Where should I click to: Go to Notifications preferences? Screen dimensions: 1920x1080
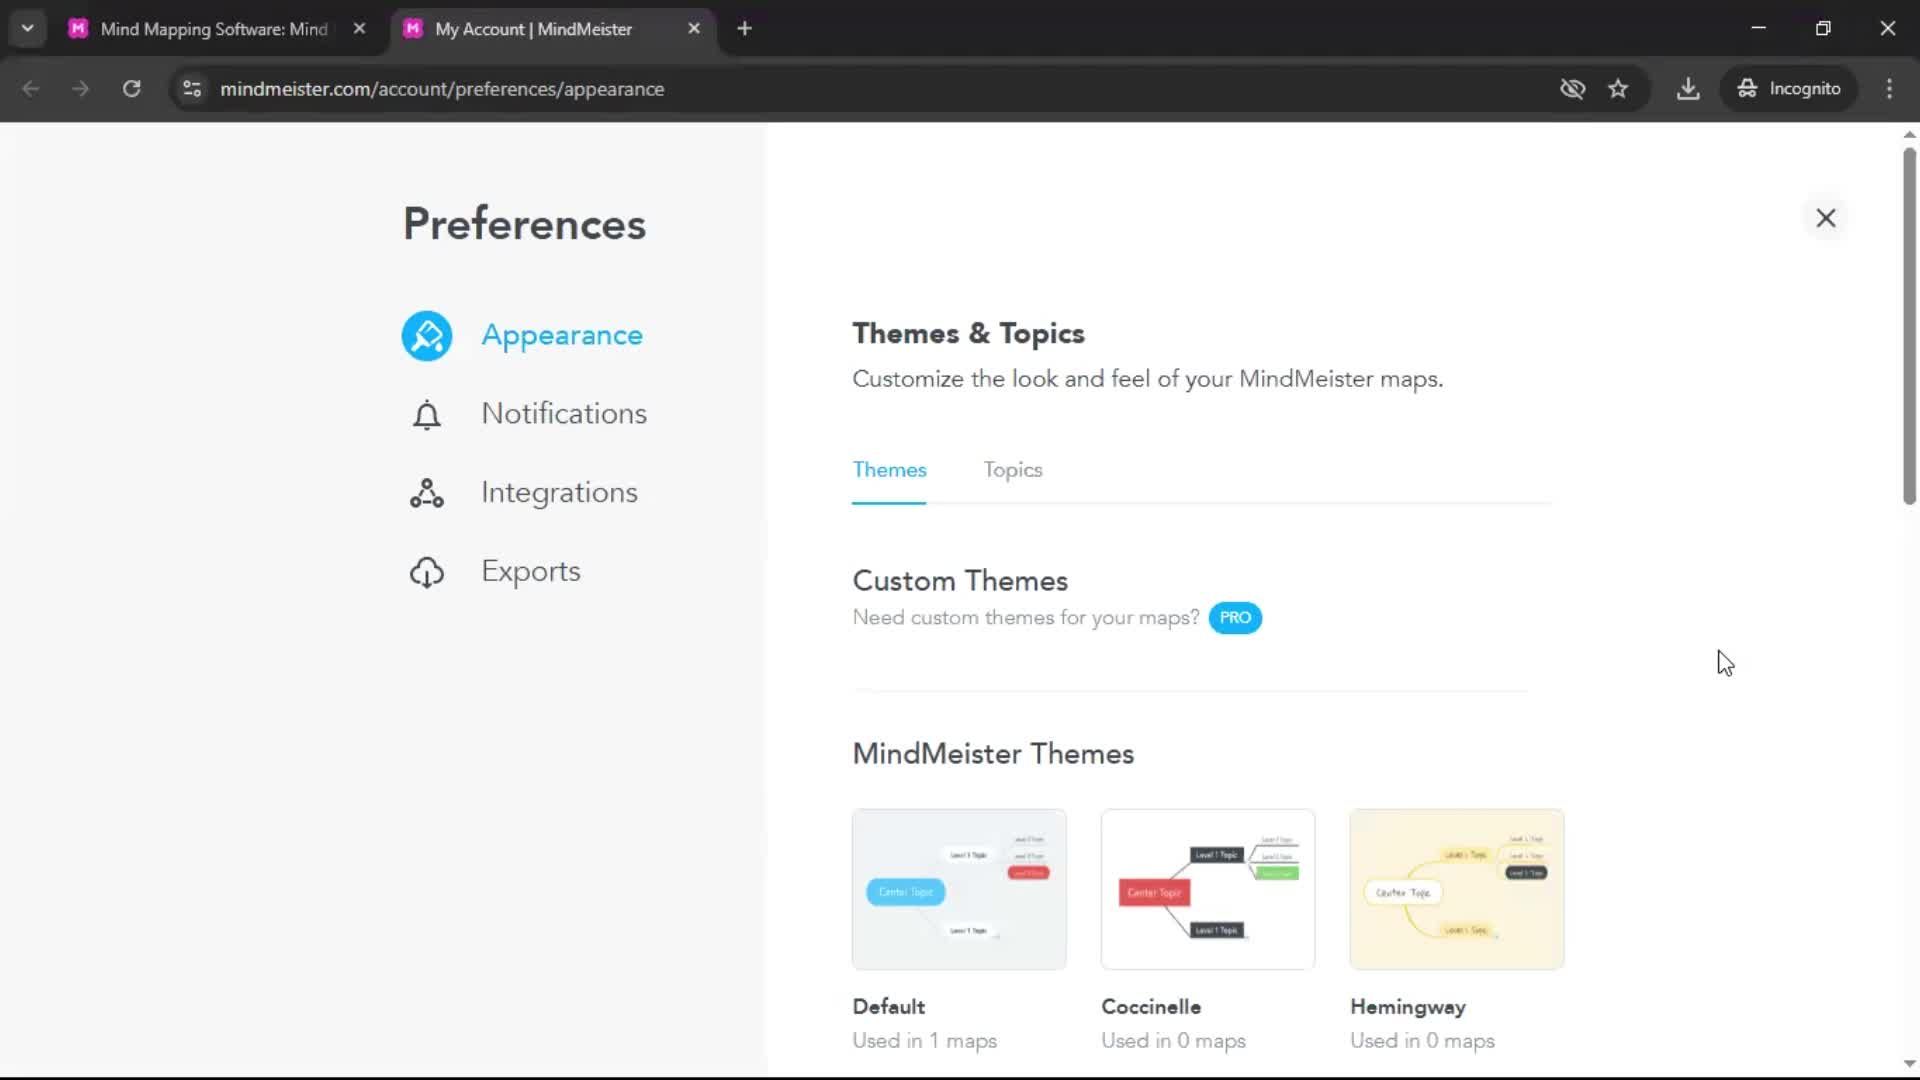point(564,413)
